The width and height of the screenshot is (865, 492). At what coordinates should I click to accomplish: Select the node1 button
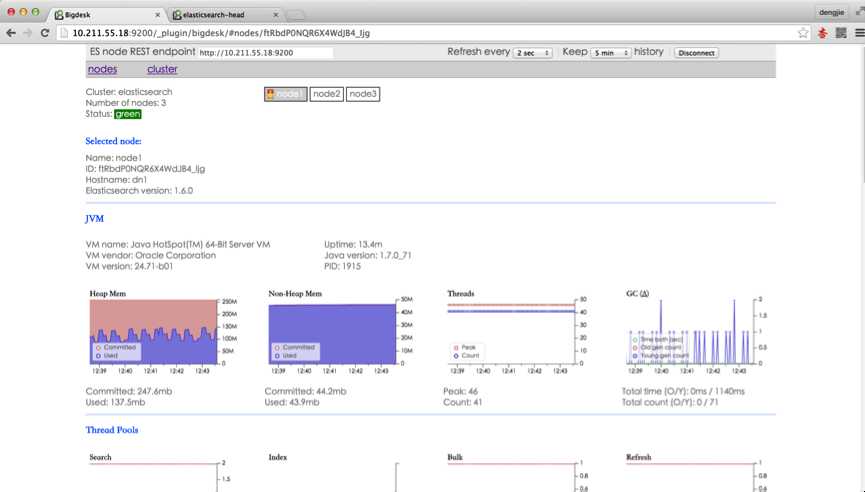tap(286, 94)
